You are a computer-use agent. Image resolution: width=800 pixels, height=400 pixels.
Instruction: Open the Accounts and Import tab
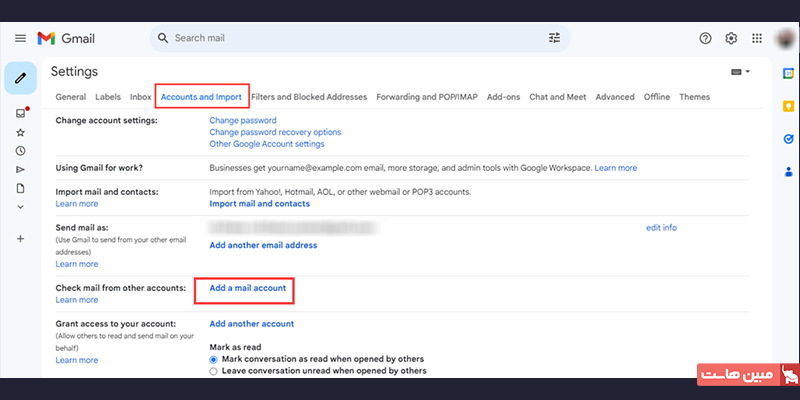pos(202,97)
